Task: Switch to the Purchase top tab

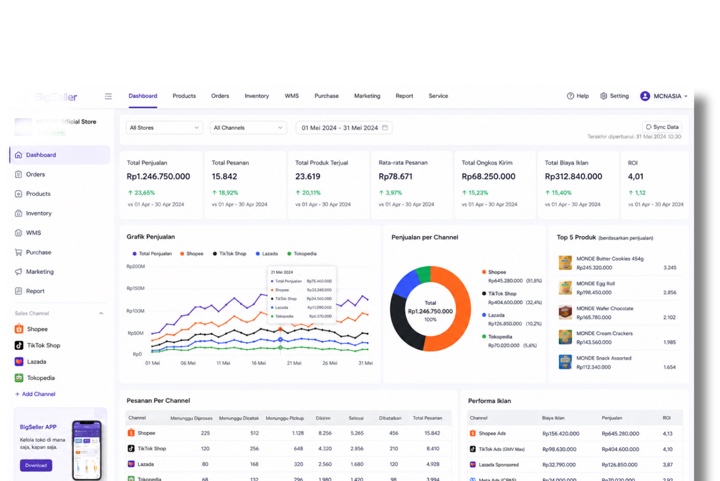Action: (x=326, y=96)
